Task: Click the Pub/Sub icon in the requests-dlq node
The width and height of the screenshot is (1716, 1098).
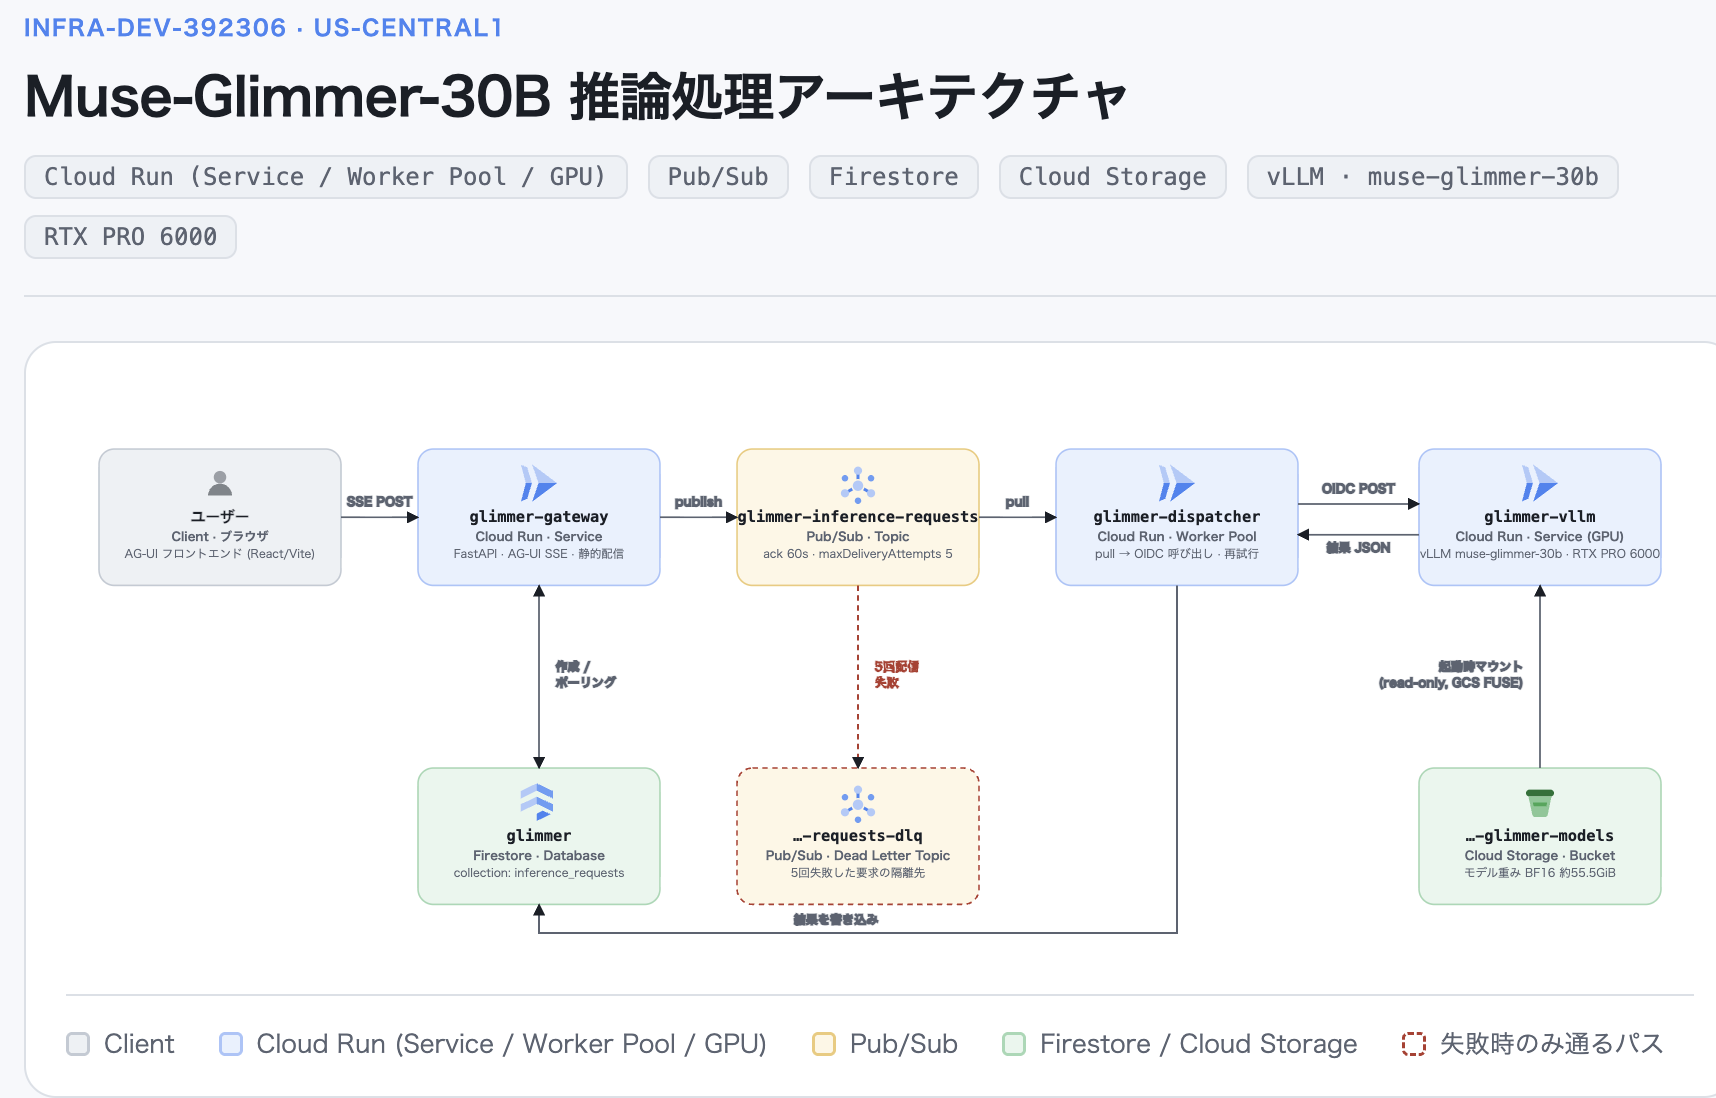Action: pyautogui.click(x=858, y=804)
